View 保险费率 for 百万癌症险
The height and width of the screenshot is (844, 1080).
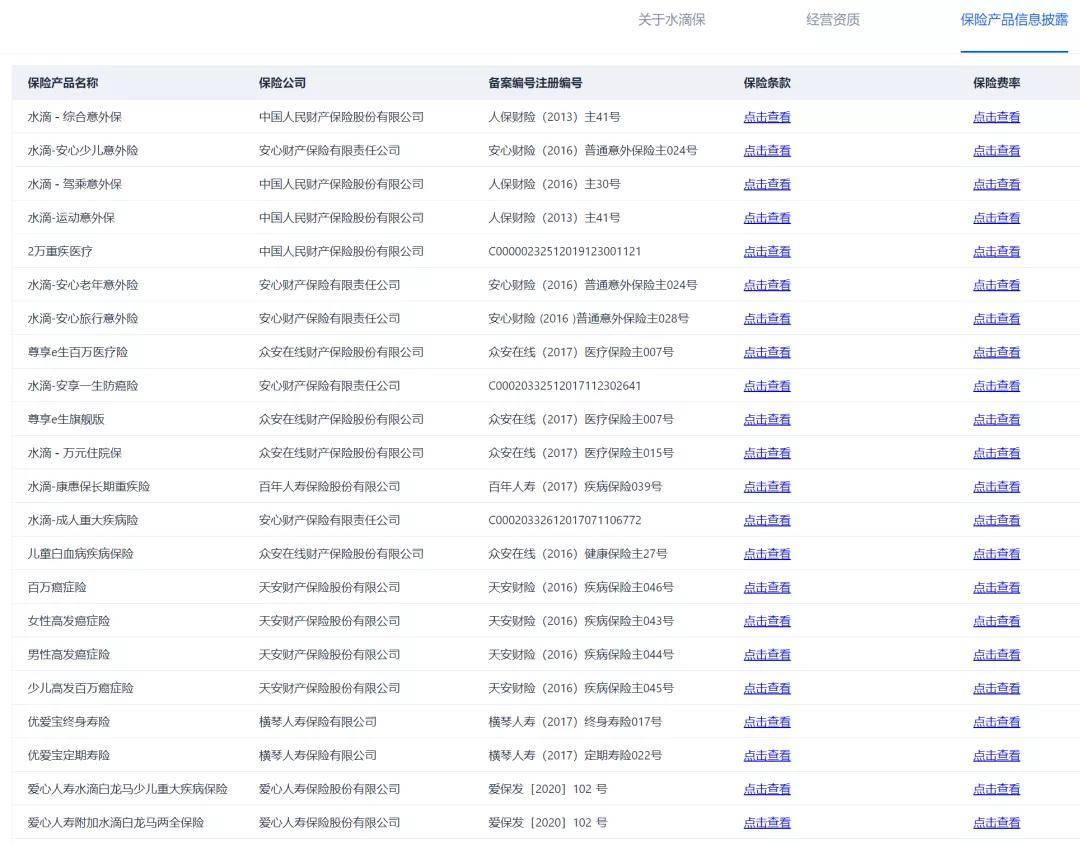tap(996, 588)
